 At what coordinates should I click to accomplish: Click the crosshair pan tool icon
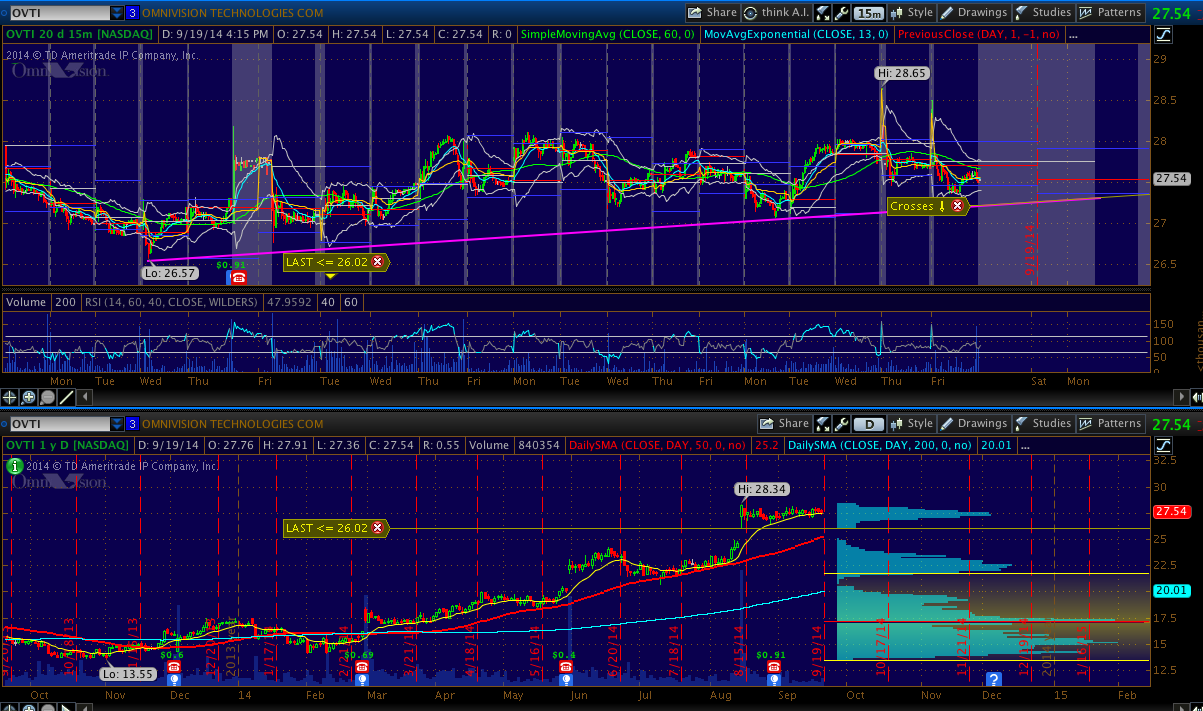pos(11,396)
